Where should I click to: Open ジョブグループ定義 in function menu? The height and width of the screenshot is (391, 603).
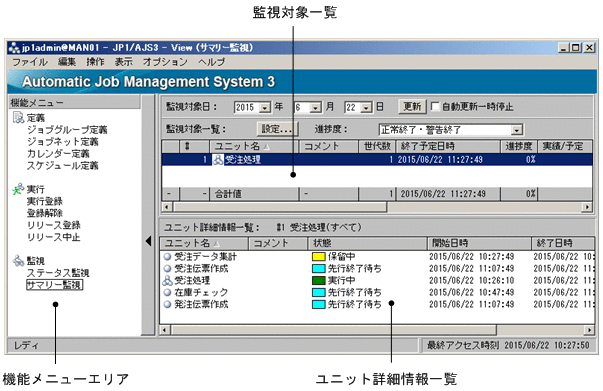click(67, 130)
